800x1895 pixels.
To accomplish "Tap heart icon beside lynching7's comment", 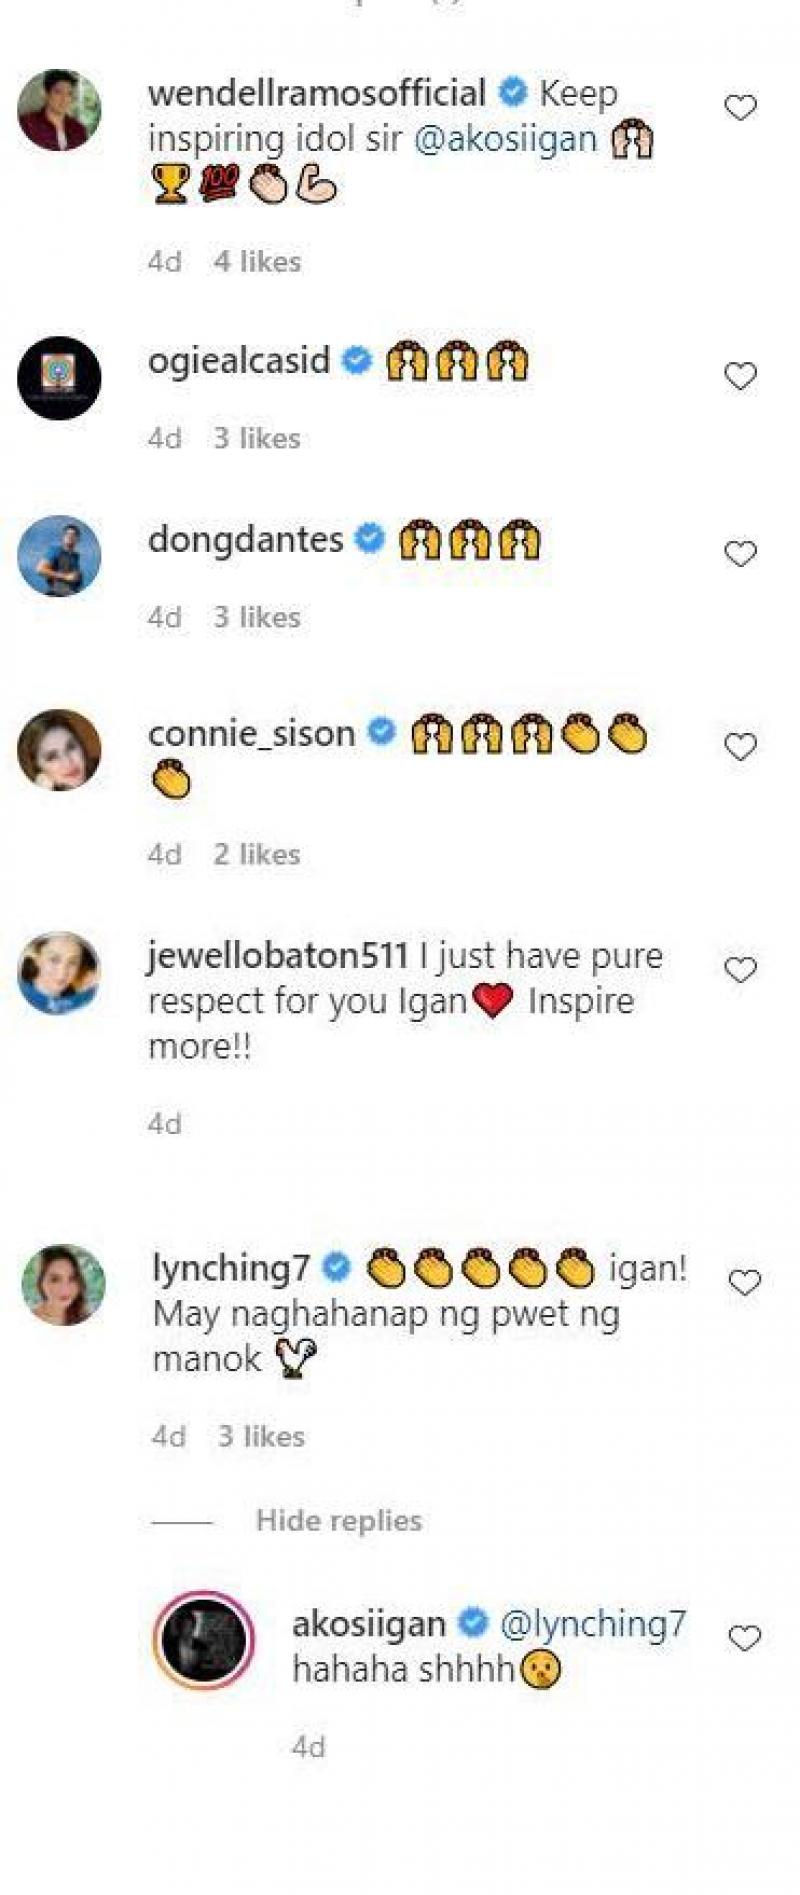I will click(745, 1282).
